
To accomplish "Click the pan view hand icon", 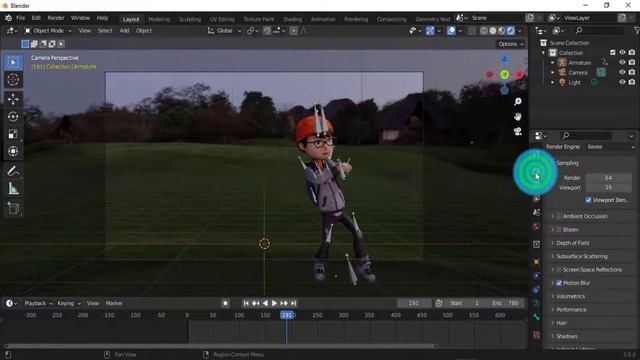I will click(518, 117).
